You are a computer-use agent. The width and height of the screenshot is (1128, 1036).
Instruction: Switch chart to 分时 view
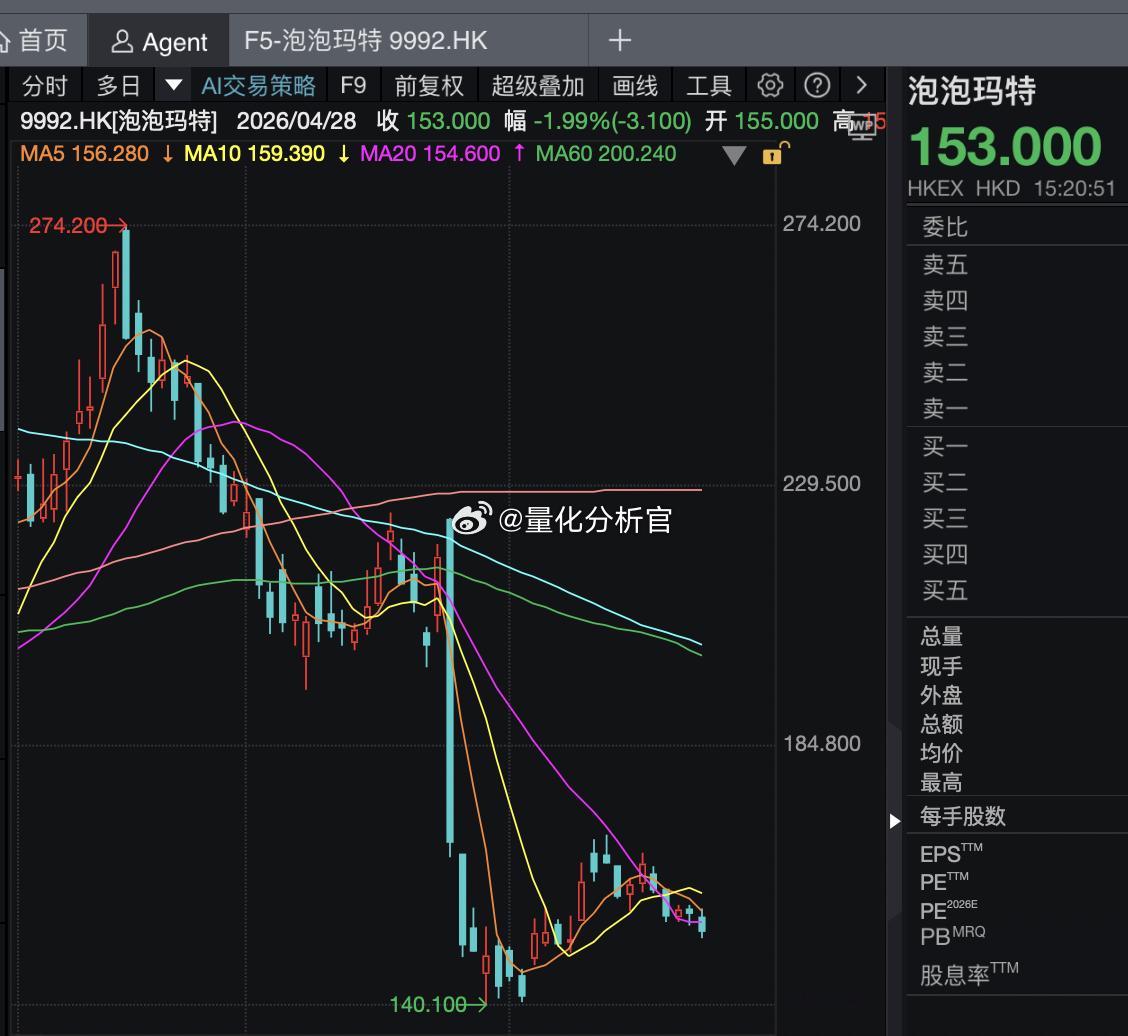[45, 86]
